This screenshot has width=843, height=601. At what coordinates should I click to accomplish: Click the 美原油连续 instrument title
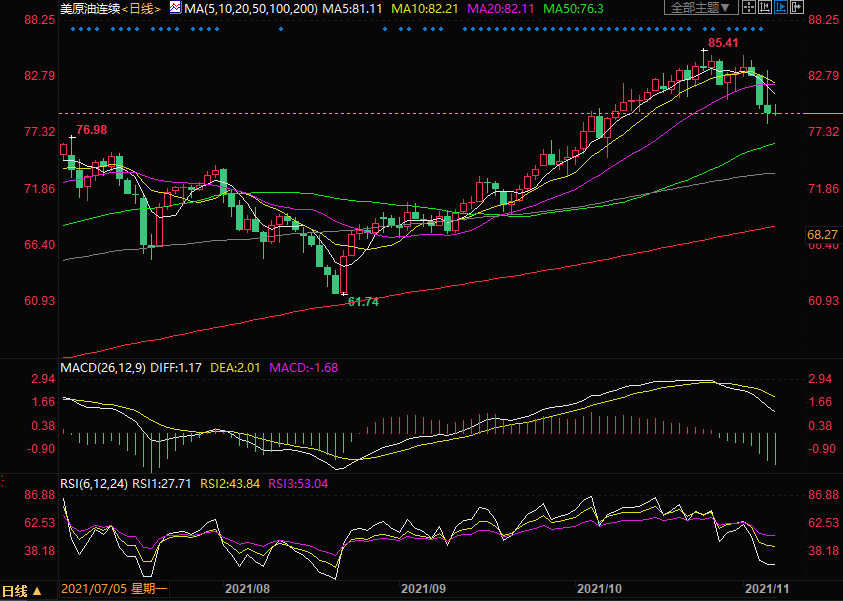point(90,8)
